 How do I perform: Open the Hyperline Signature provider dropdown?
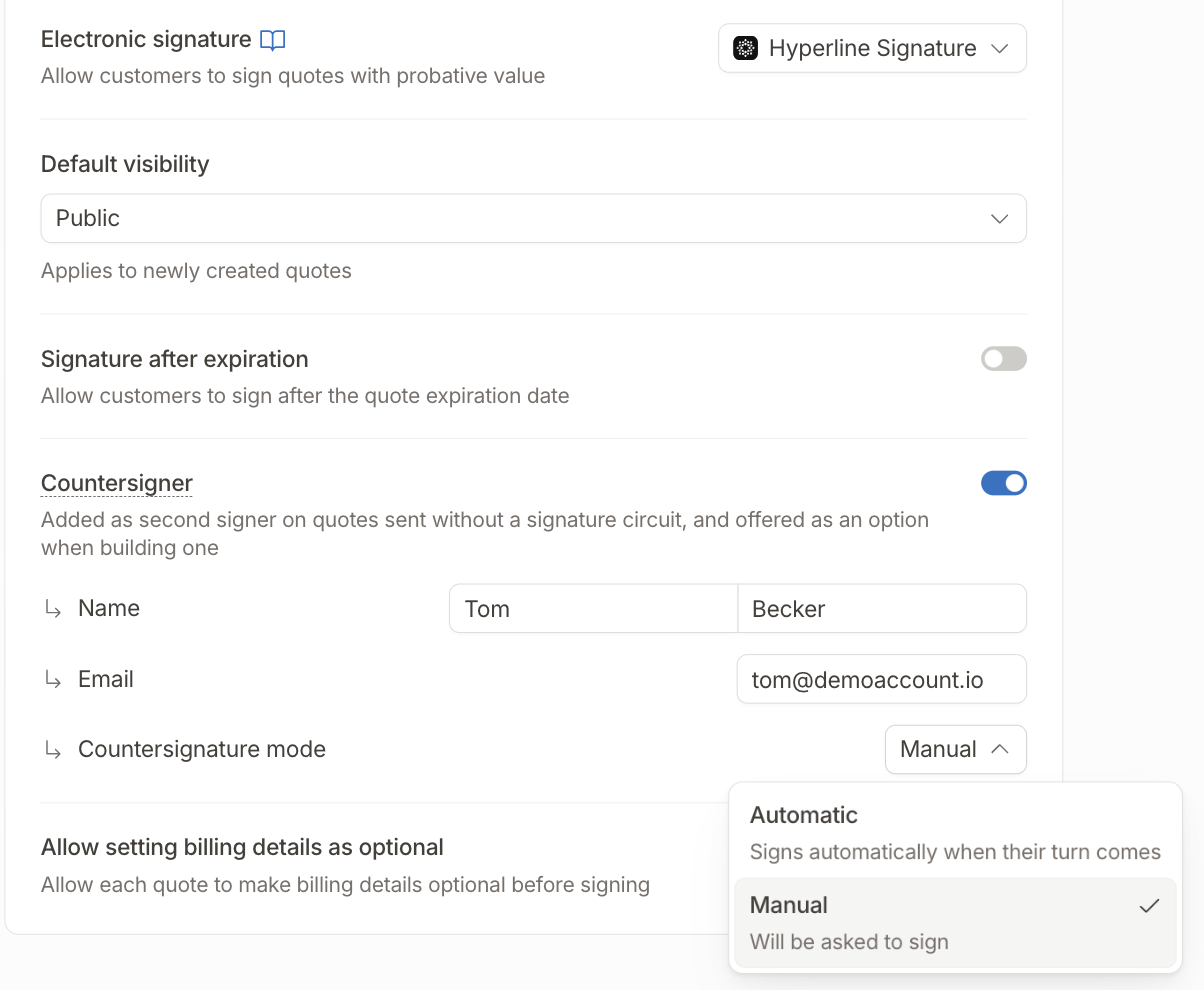tap(872, 48)
